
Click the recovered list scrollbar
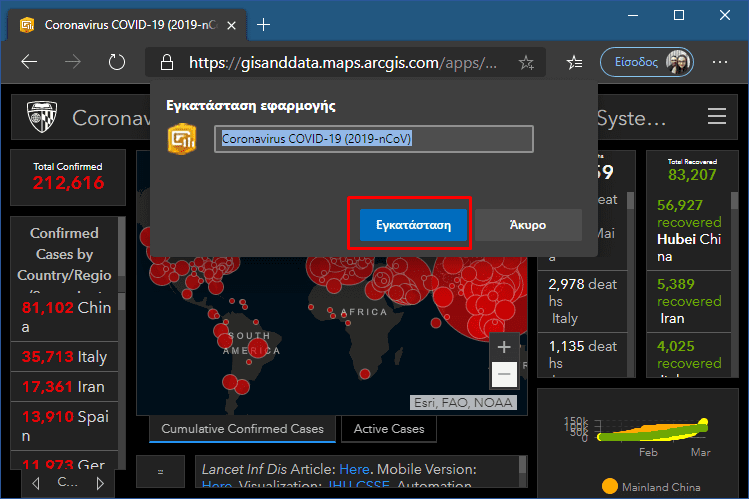tap(735, 201)
